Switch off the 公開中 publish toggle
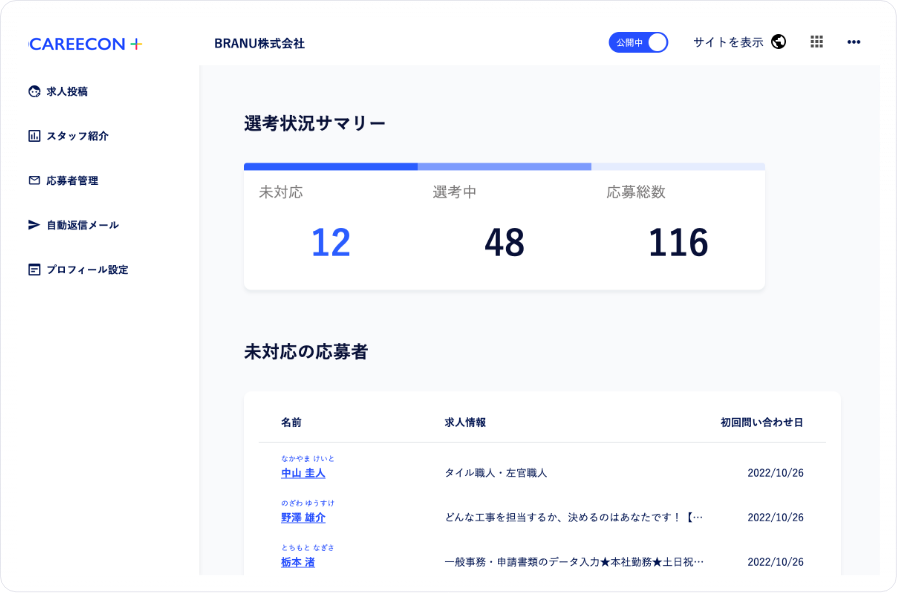 [639, 43]
